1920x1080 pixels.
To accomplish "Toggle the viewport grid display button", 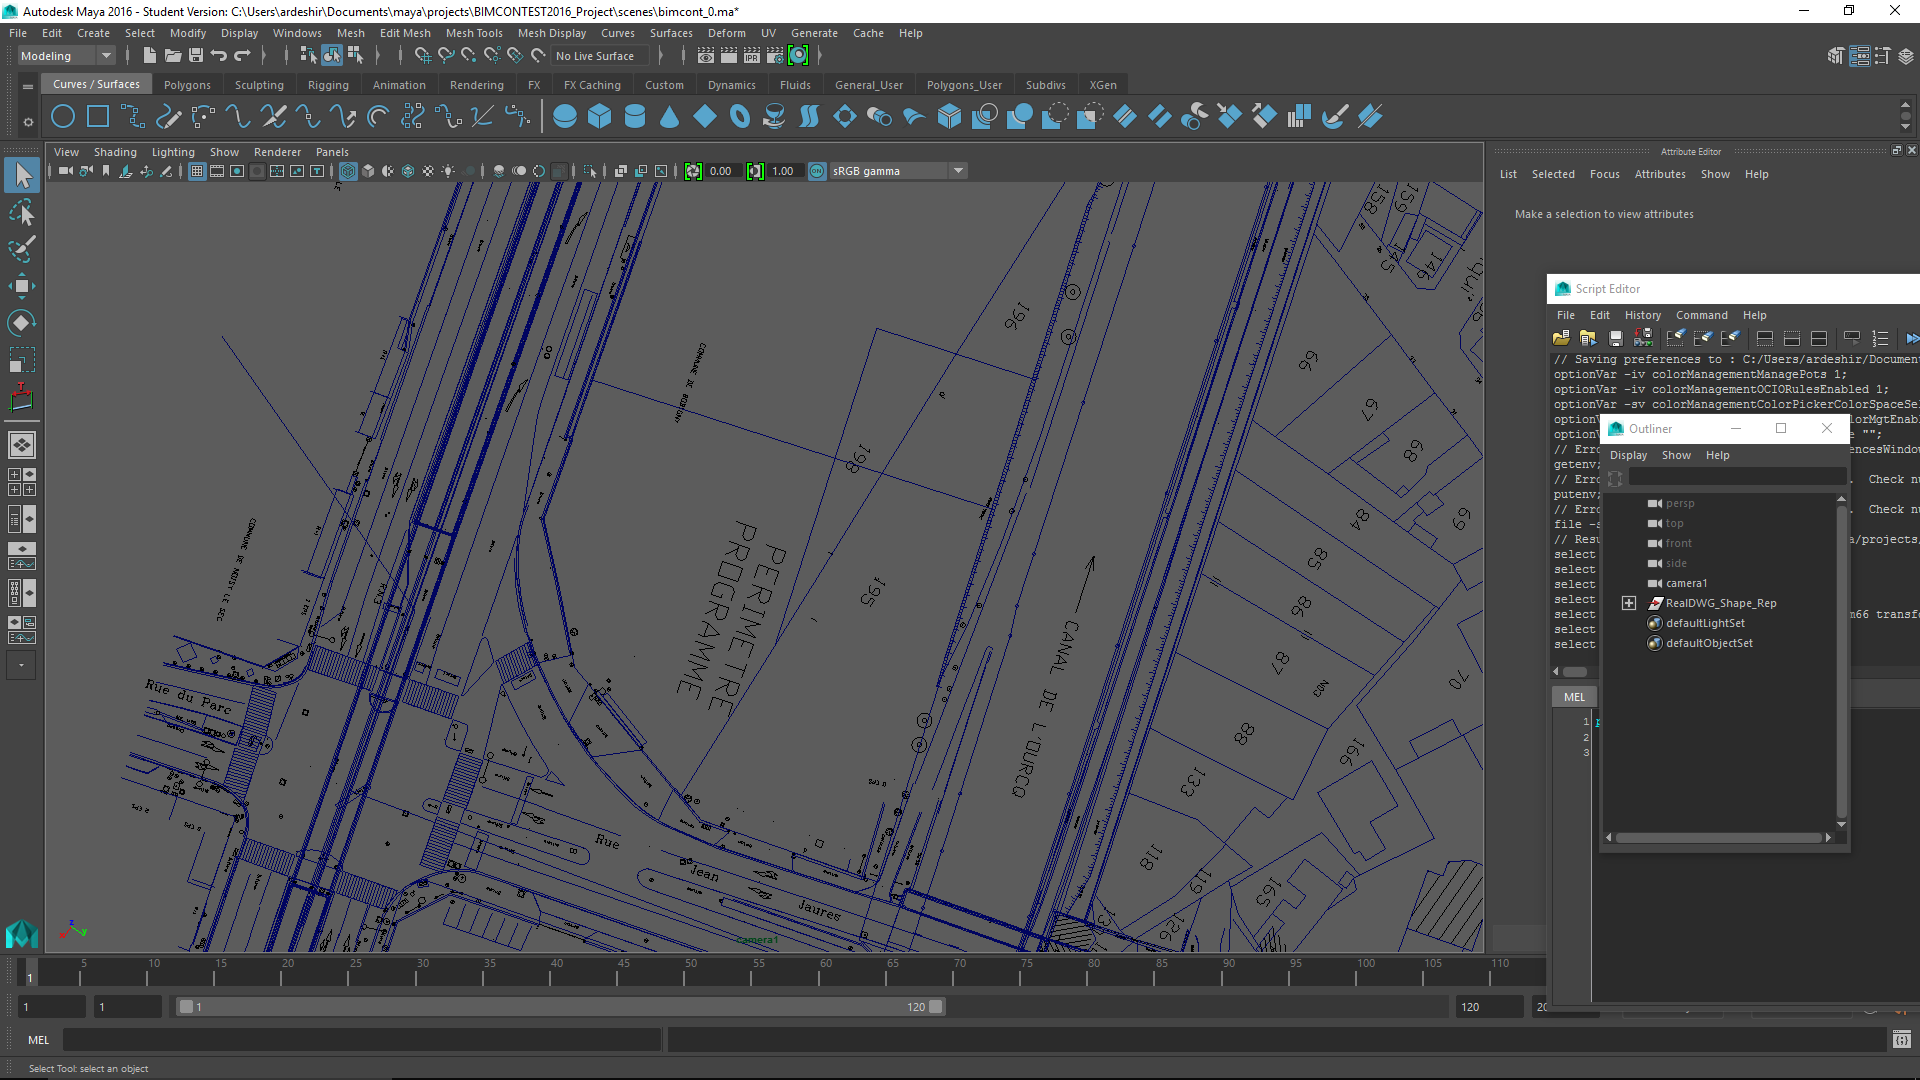I will [197, 171].
